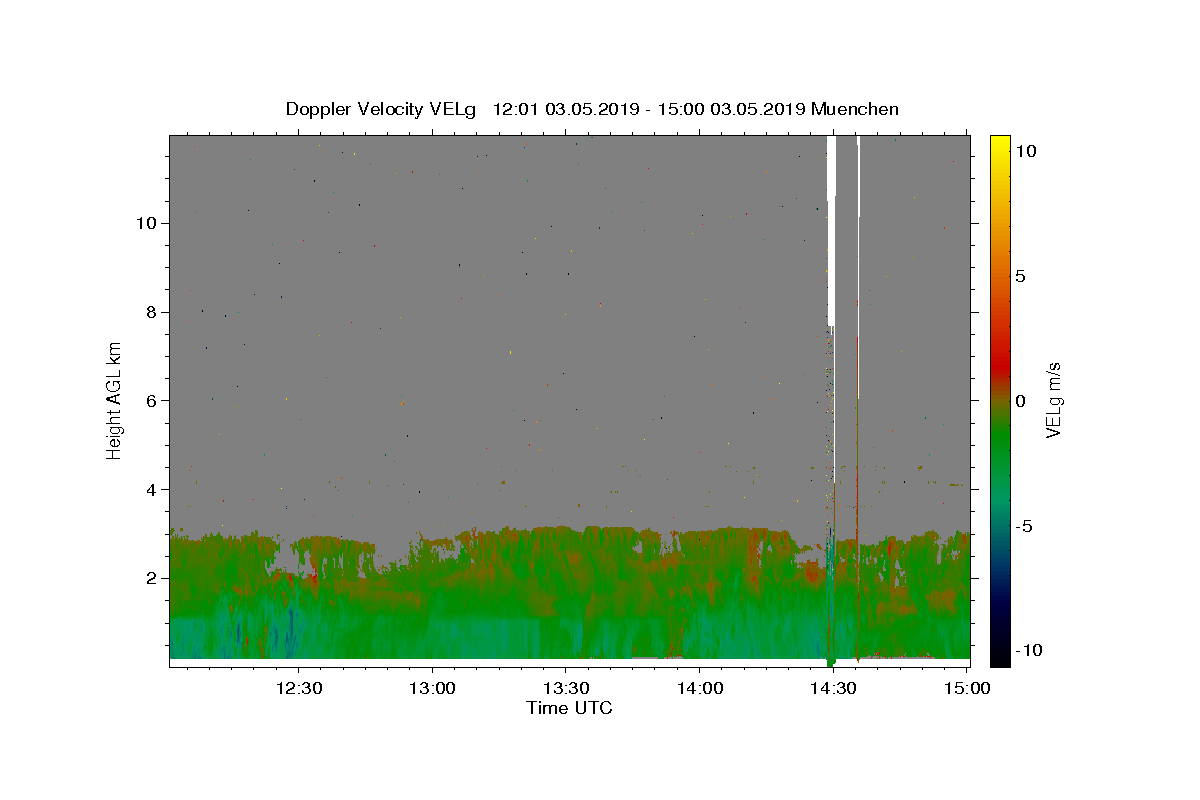Click the 14:30 time axis label
The width and height of the screenshot is (1200, 800).
(832, 688)
